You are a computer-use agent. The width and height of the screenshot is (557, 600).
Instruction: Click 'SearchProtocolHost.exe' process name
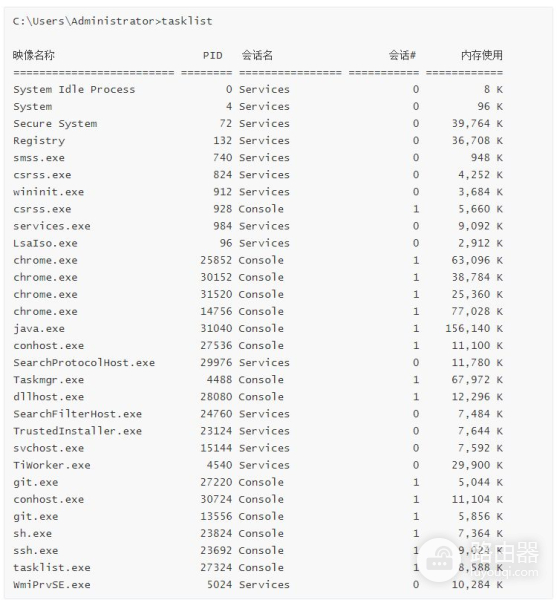[84, 362]
